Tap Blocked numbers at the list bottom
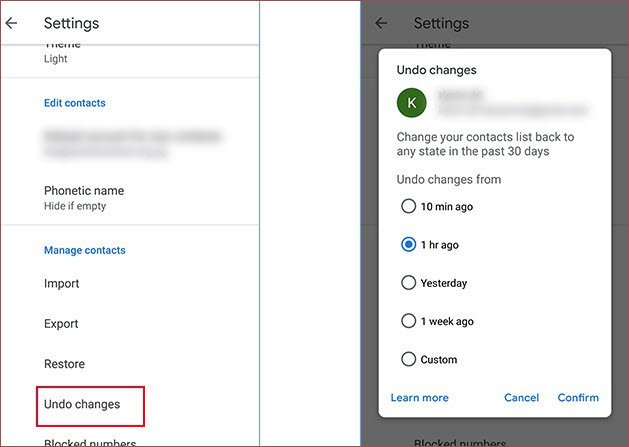Viewport: 629px width, 447px height. pos(90,441)
